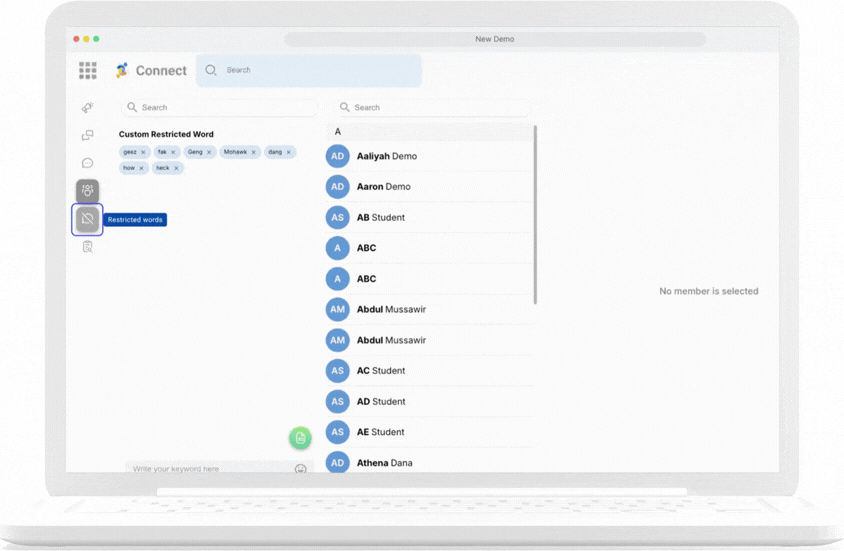This screenshot has height=551, width=844.
Task: Click the announcements megaphone sidebar icon
Action: pyautogui.click(x=88, y=108)
